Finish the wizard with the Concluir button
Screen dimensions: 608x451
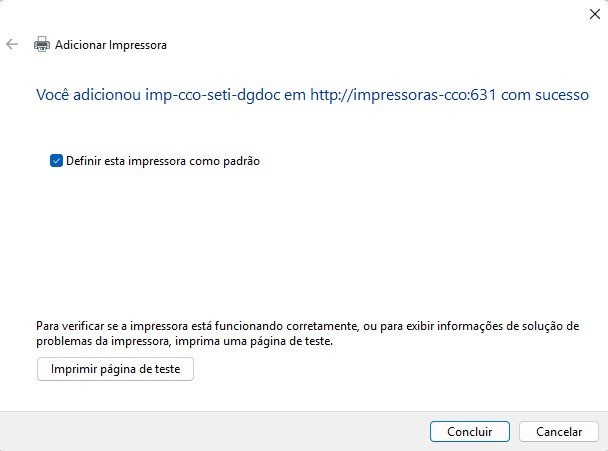(x=470, y=432)
